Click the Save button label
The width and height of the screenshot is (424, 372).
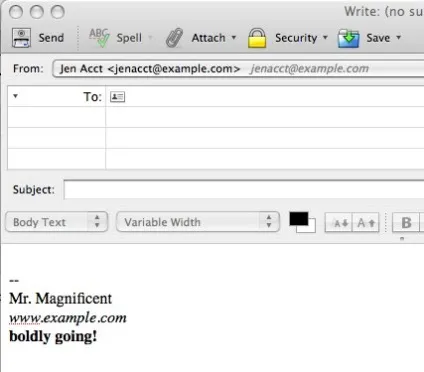pyautogui.click(x=378, y=38)
